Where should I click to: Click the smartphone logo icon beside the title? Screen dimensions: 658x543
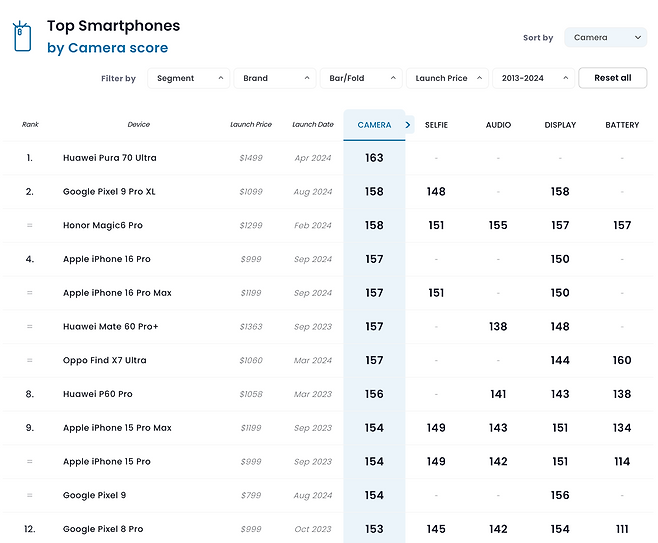coord(22,37)
